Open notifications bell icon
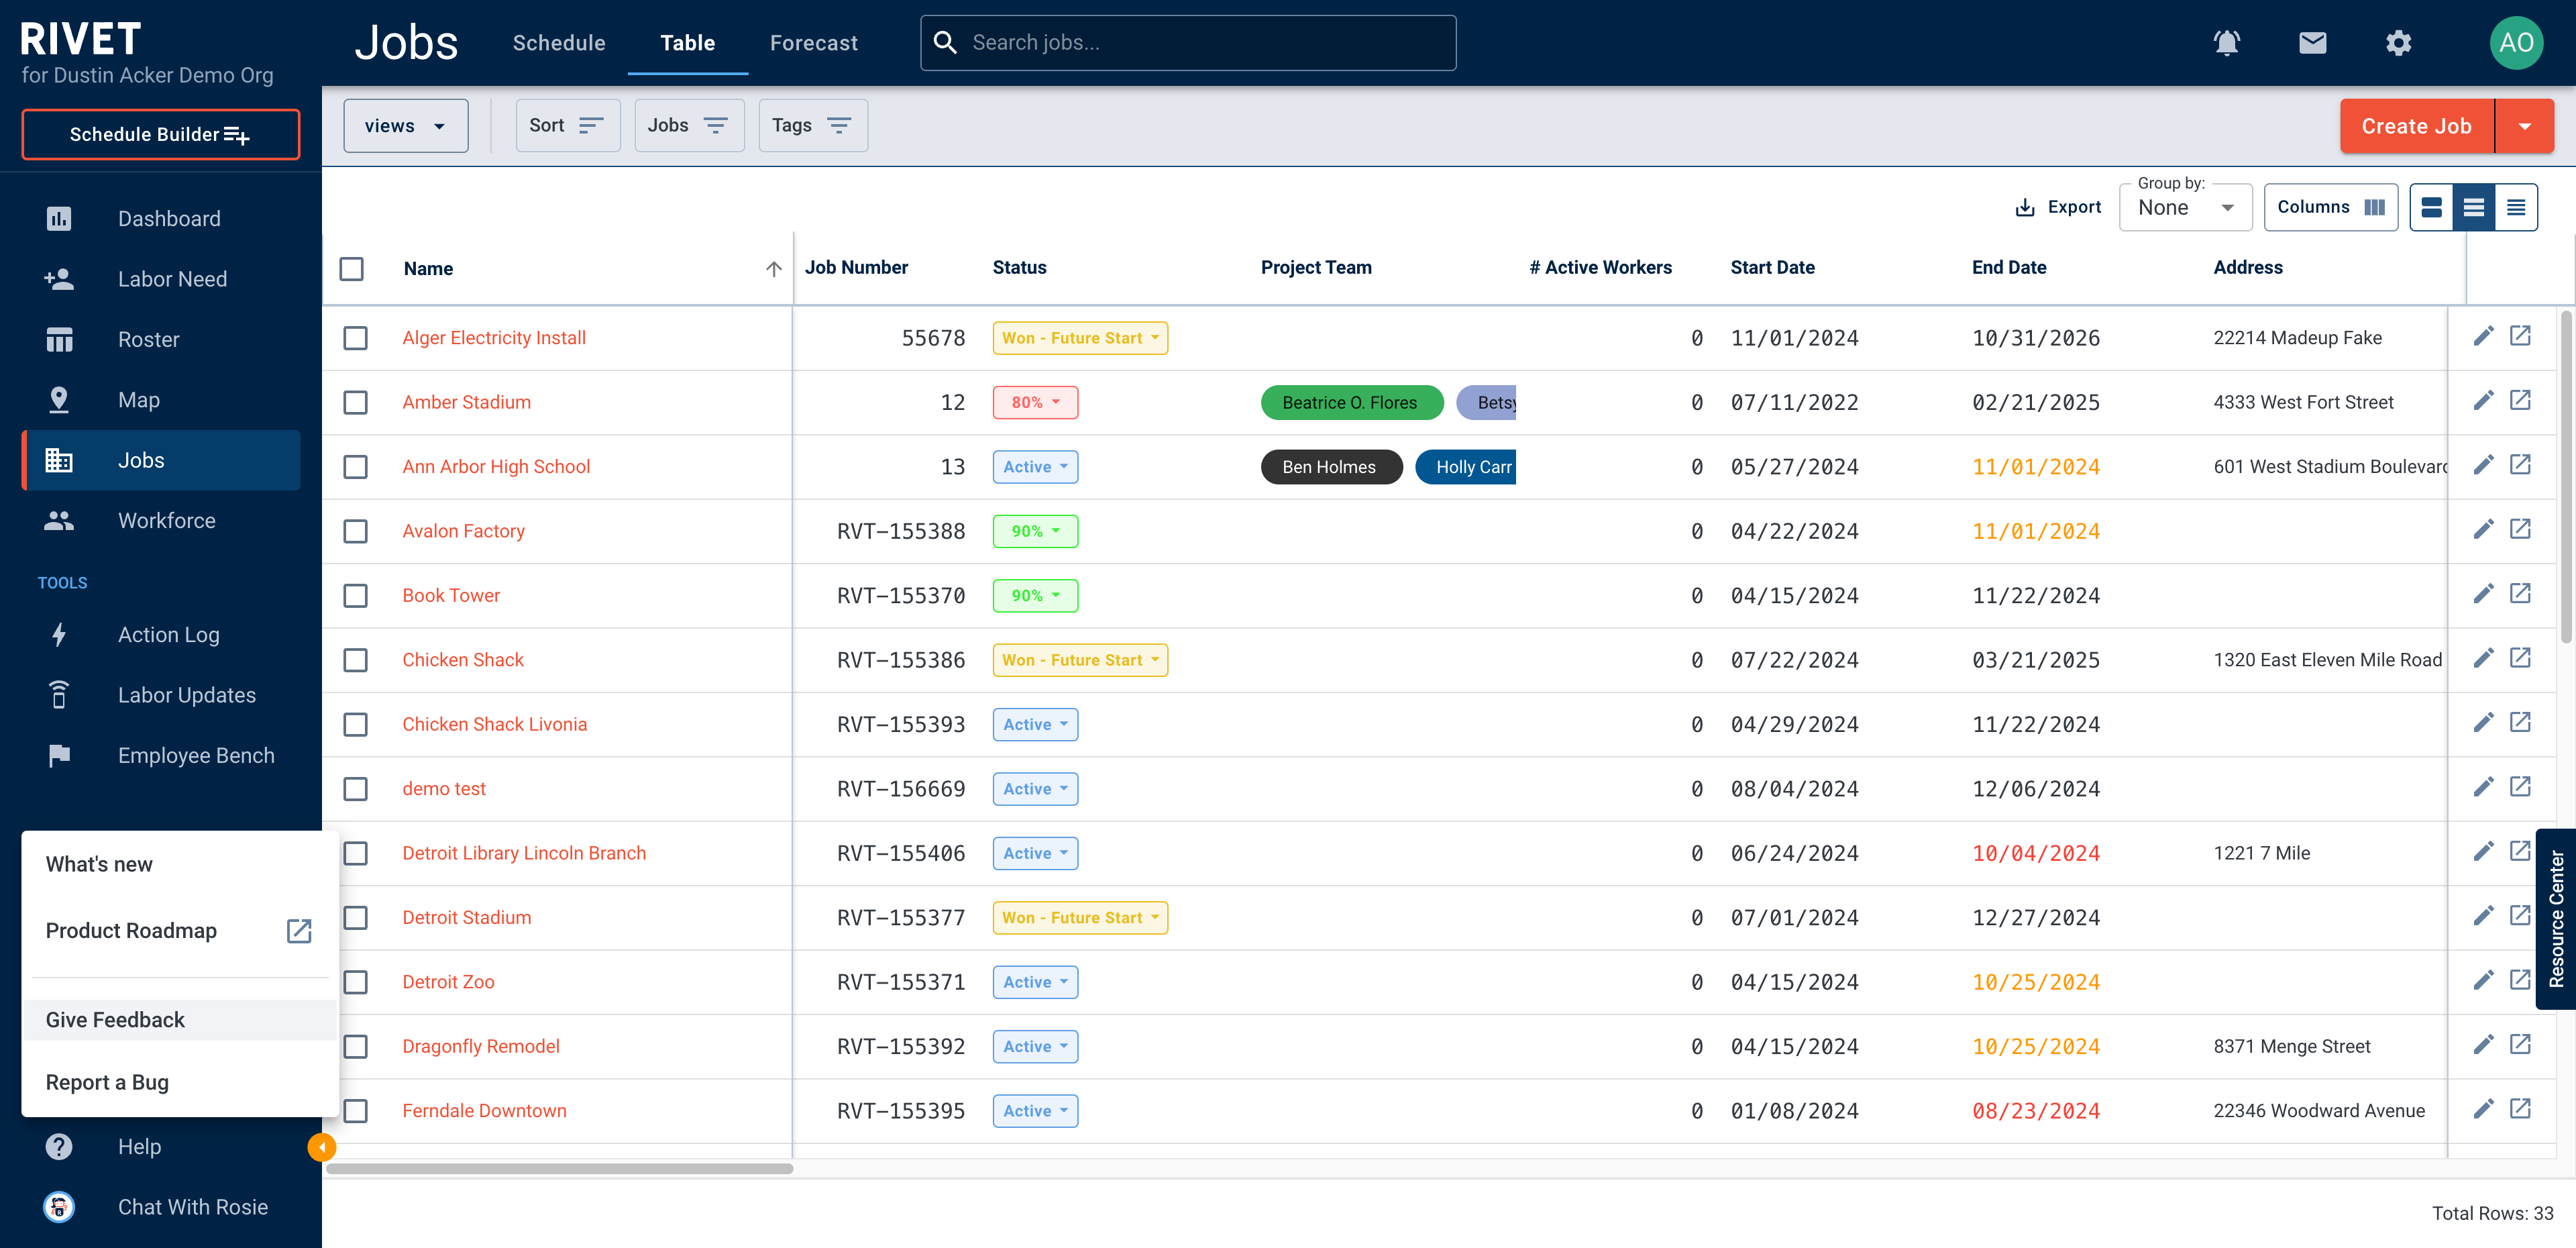Viewport: 2576px width, 1248px height. pos(2226,43)
